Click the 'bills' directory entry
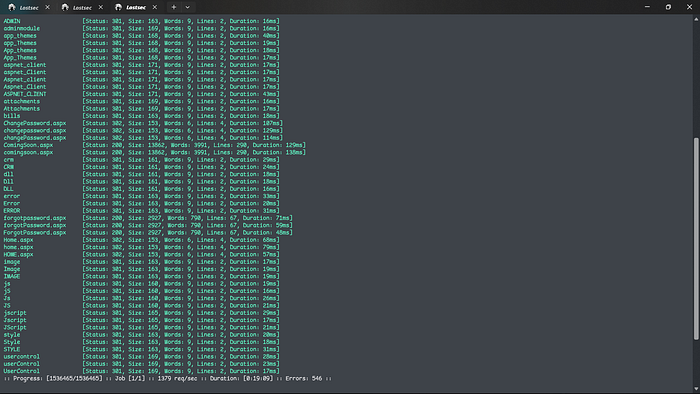Viewport: 700px width, 394px height. 12,116
